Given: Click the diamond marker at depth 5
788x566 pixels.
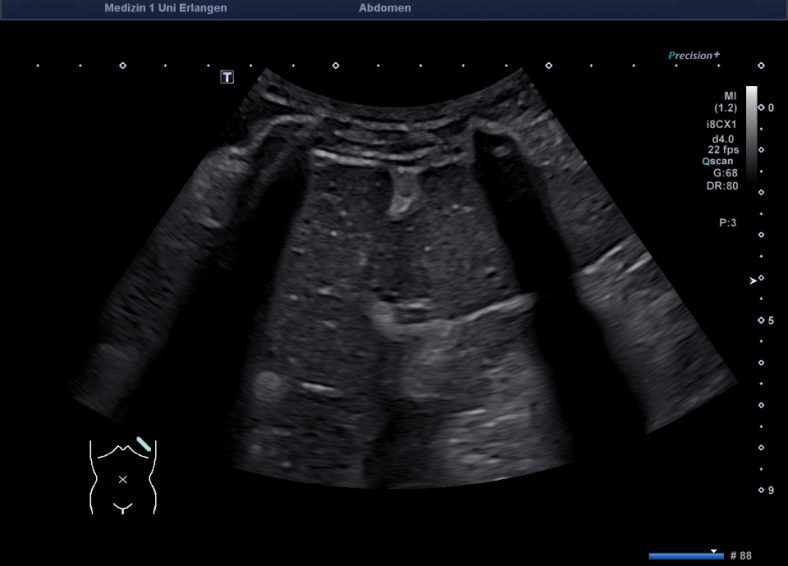Looking at the screenshot, I should [760, 320].
